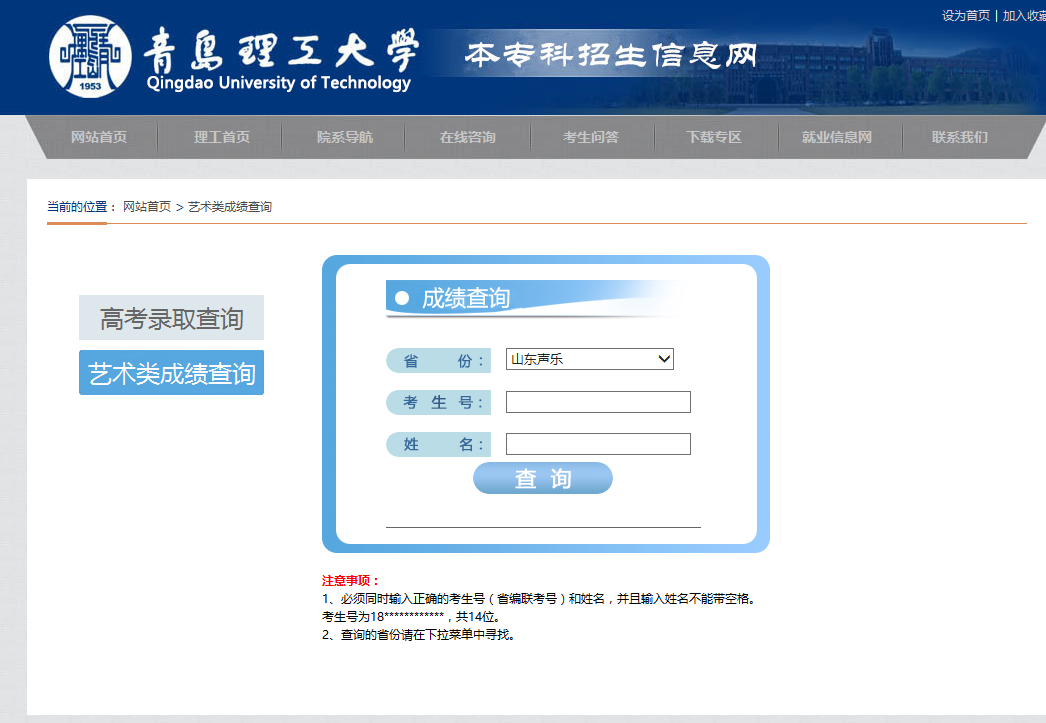The image size is (1046, 723).
Task: Focus the 姓名 input field
Action: (598, 444)
